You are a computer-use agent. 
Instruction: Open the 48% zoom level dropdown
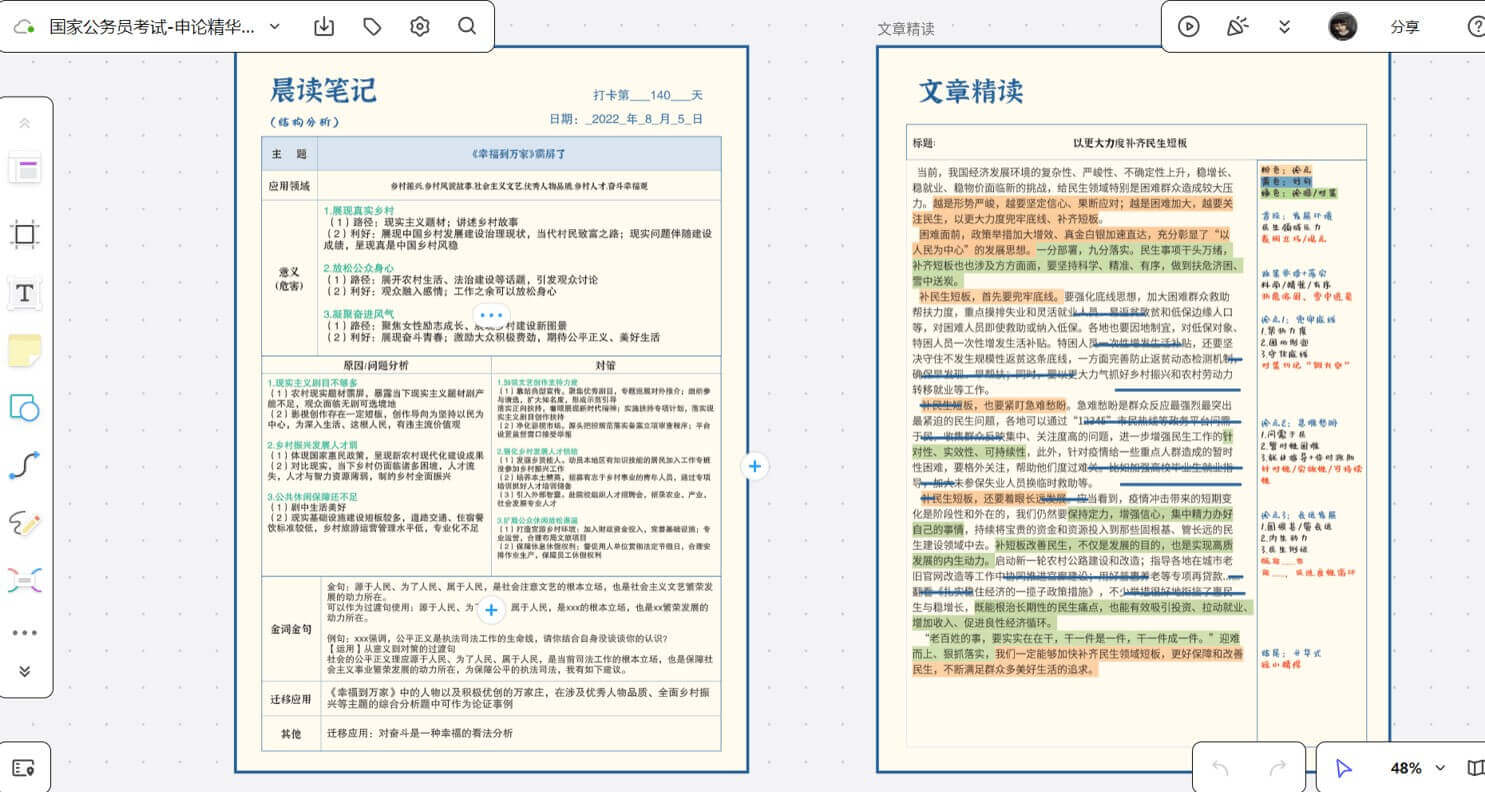click(1418, 768)
